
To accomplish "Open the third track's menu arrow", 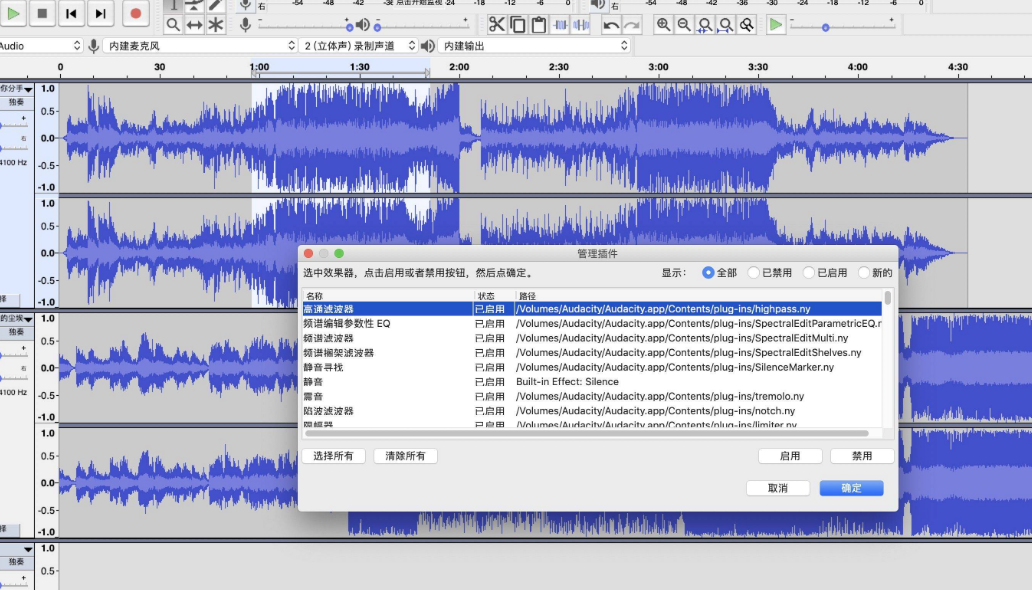I will pos(28,549).
